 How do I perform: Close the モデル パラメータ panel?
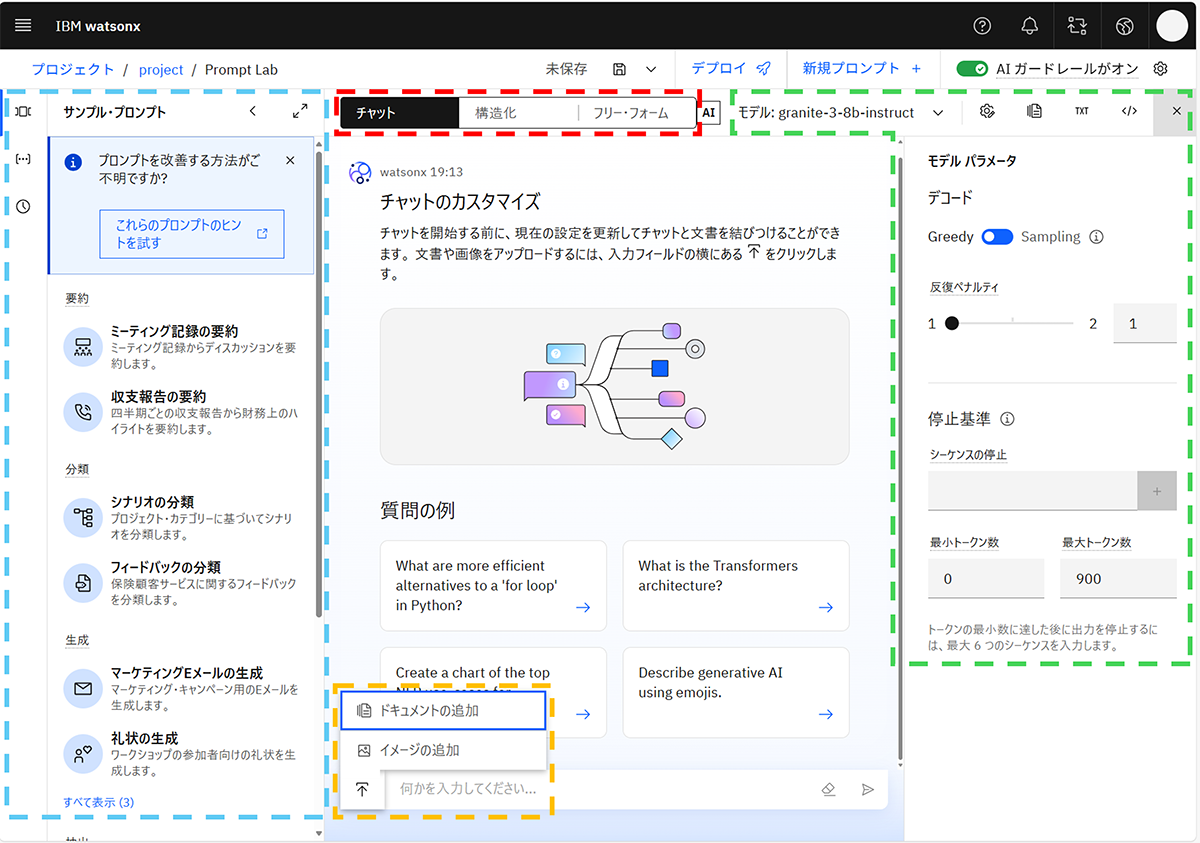(x=1176, y=111)
